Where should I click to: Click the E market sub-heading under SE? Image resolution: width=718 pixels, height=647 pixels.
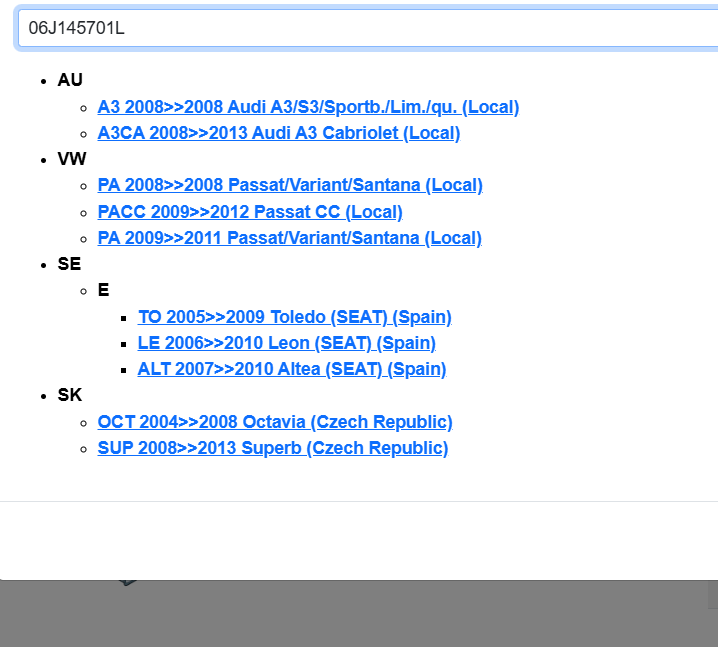103,290
